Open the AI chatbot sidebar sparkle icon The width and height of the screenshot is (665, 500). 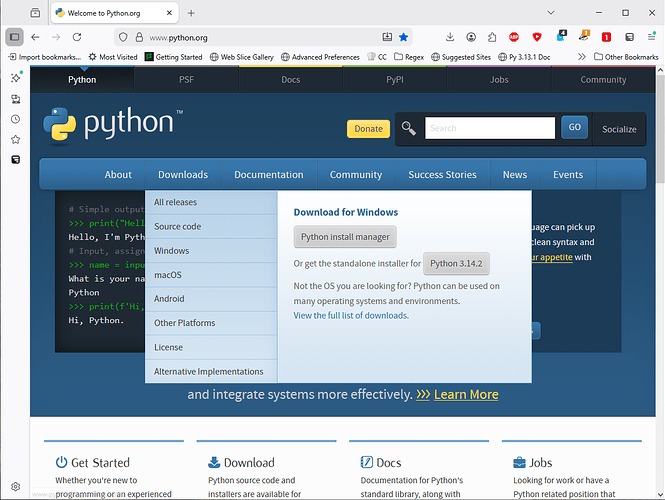click(x=16, y=78)
